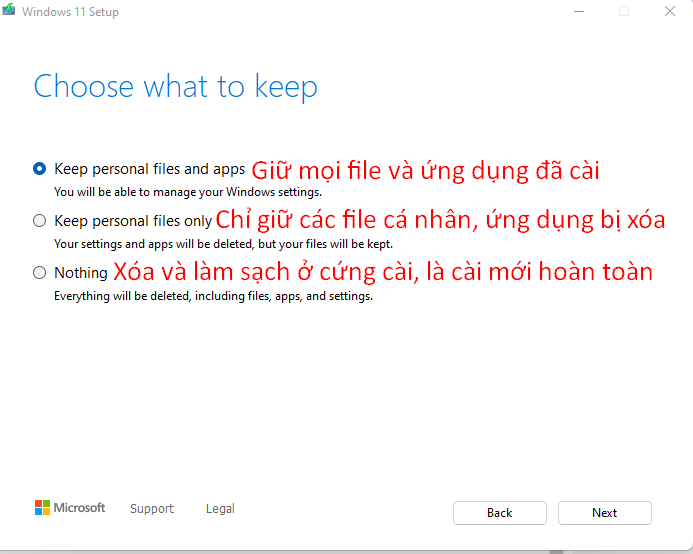Screen dimensions: 693x554
Task: Click the 'Choose what to keep' heading
Action: point(175,86)
